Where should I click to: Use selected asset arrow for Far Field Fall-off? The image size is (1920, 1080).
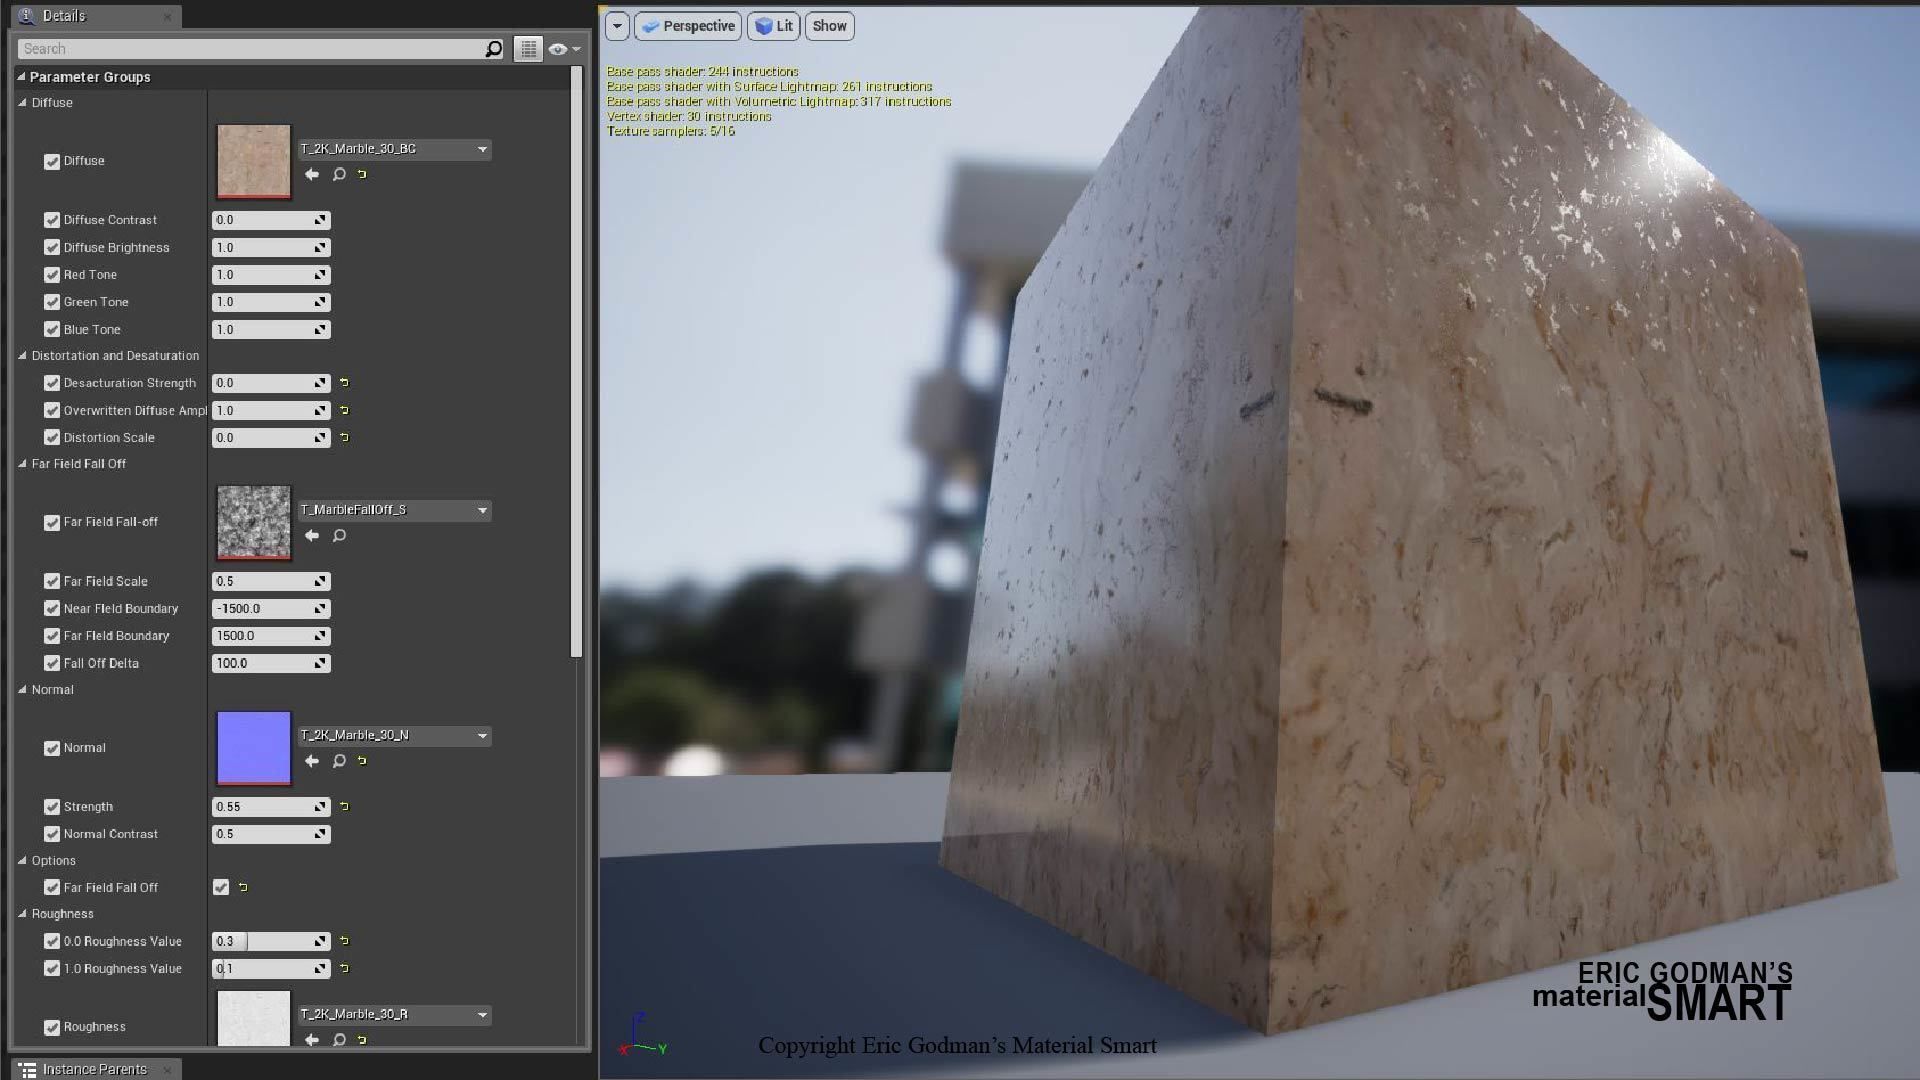click(312, 535)
